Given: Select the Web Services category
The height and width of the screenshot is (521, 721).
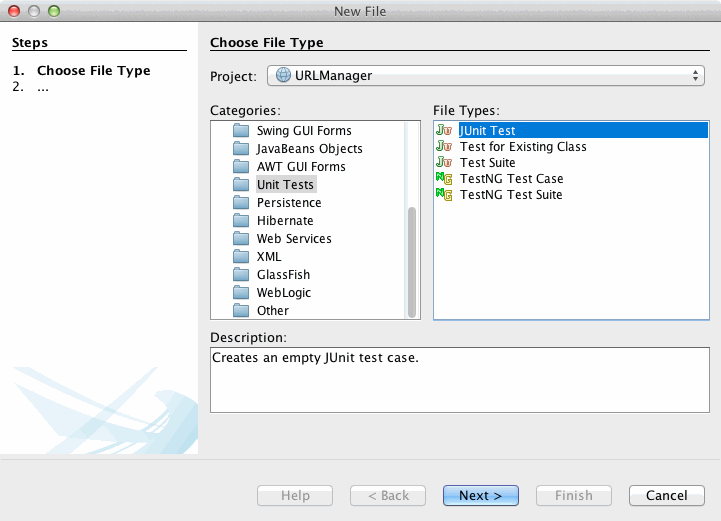Looking at the screenshot, I should (x=294, y=239).
